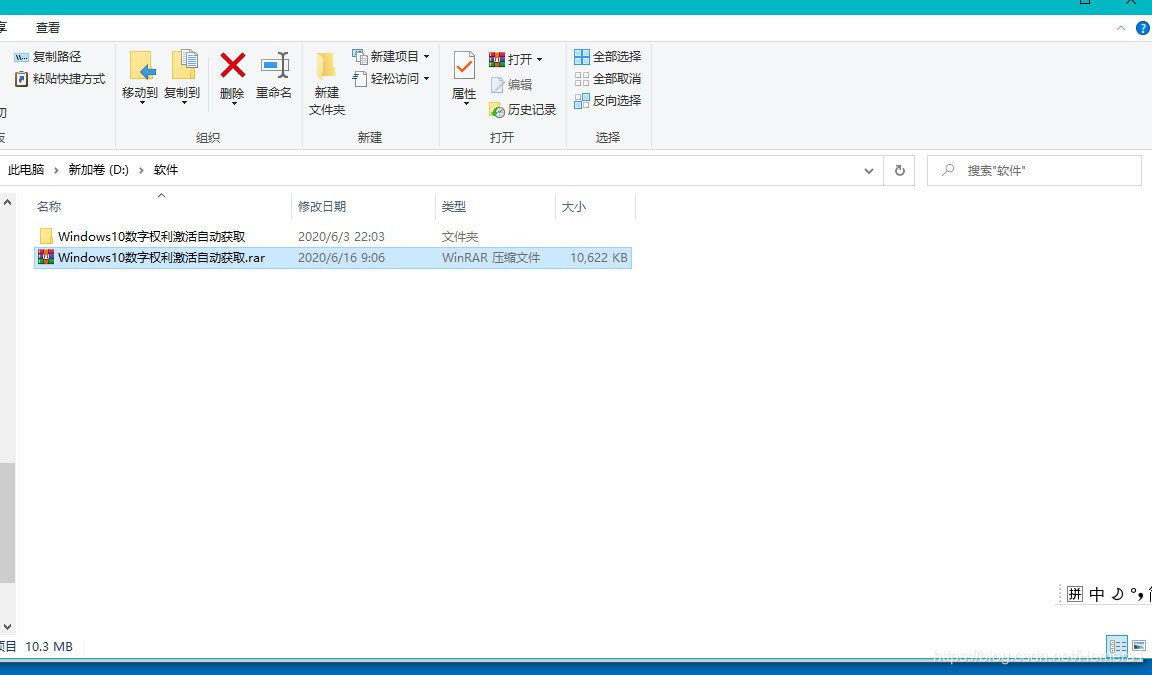Open the Move to (移动到) menu
The width and height of the screenshot is (1152, 675).
(140, 76)
